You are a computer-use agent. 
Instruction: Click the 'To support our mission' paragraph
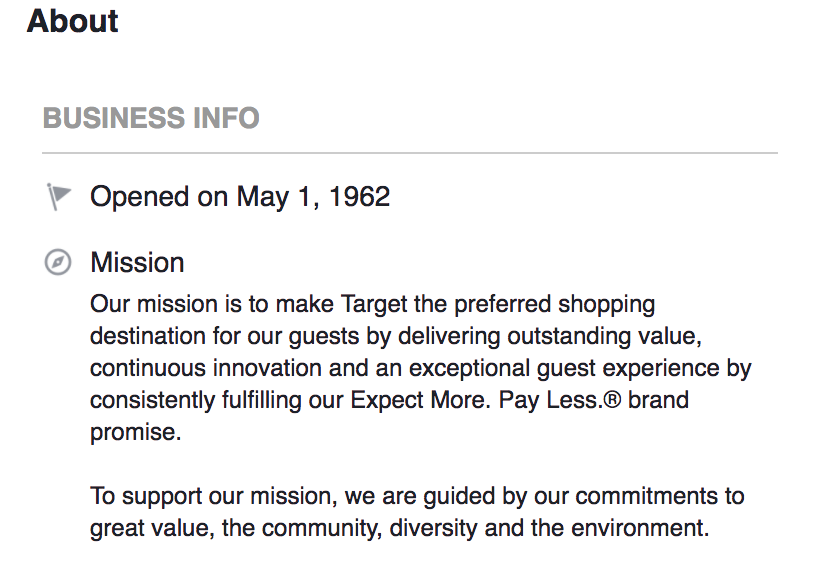pyautogui.click(x=417, y=512)
